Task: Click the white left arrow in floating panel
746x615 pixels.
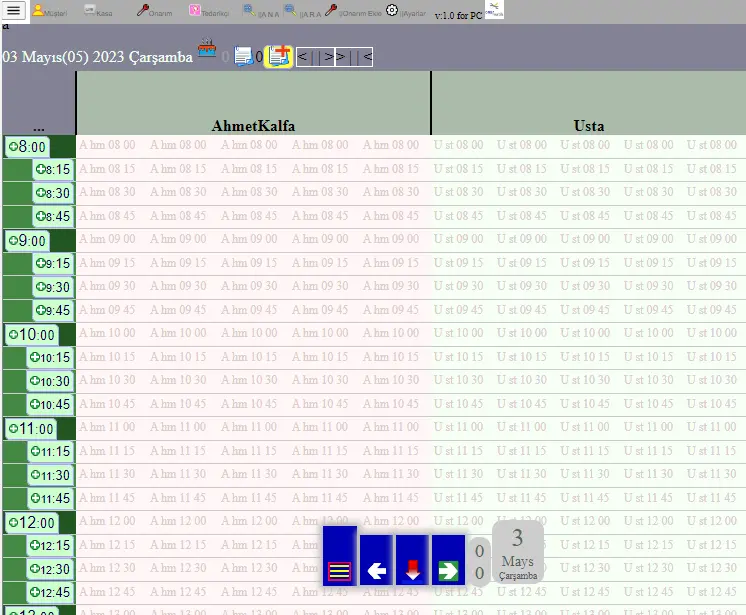Action: click(x=376, y=570)
